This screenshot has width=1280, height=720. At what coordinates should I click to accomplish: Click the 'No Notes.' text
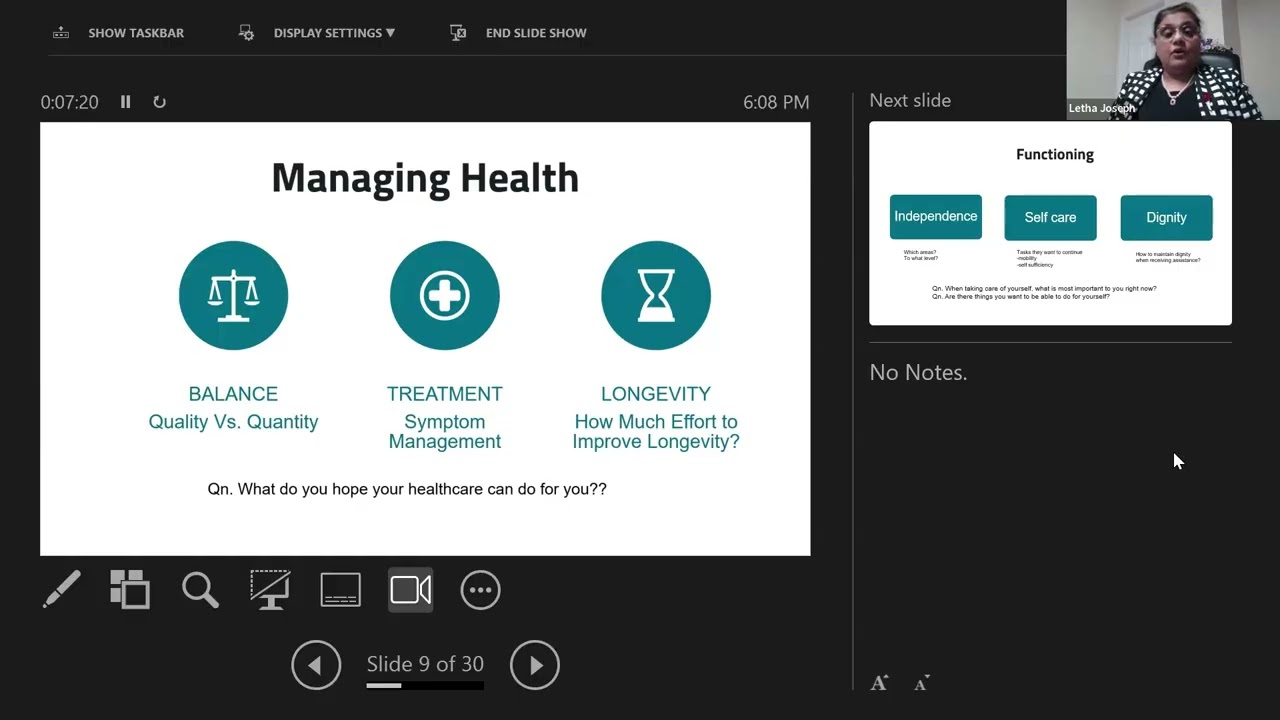coord(918,373)
